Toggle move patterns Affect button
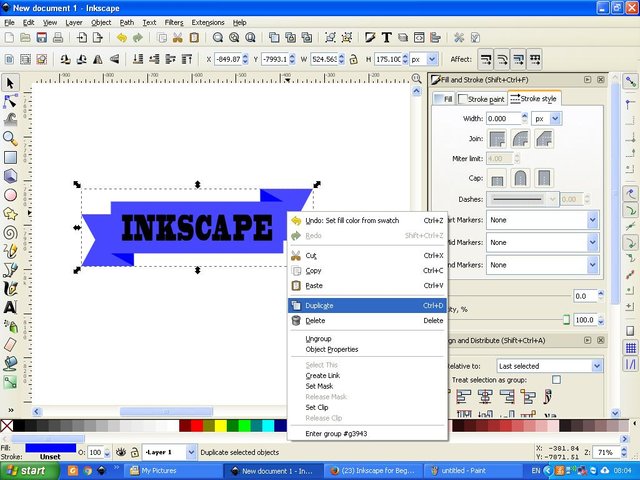 pyautogui.click(x=535, y=60)
